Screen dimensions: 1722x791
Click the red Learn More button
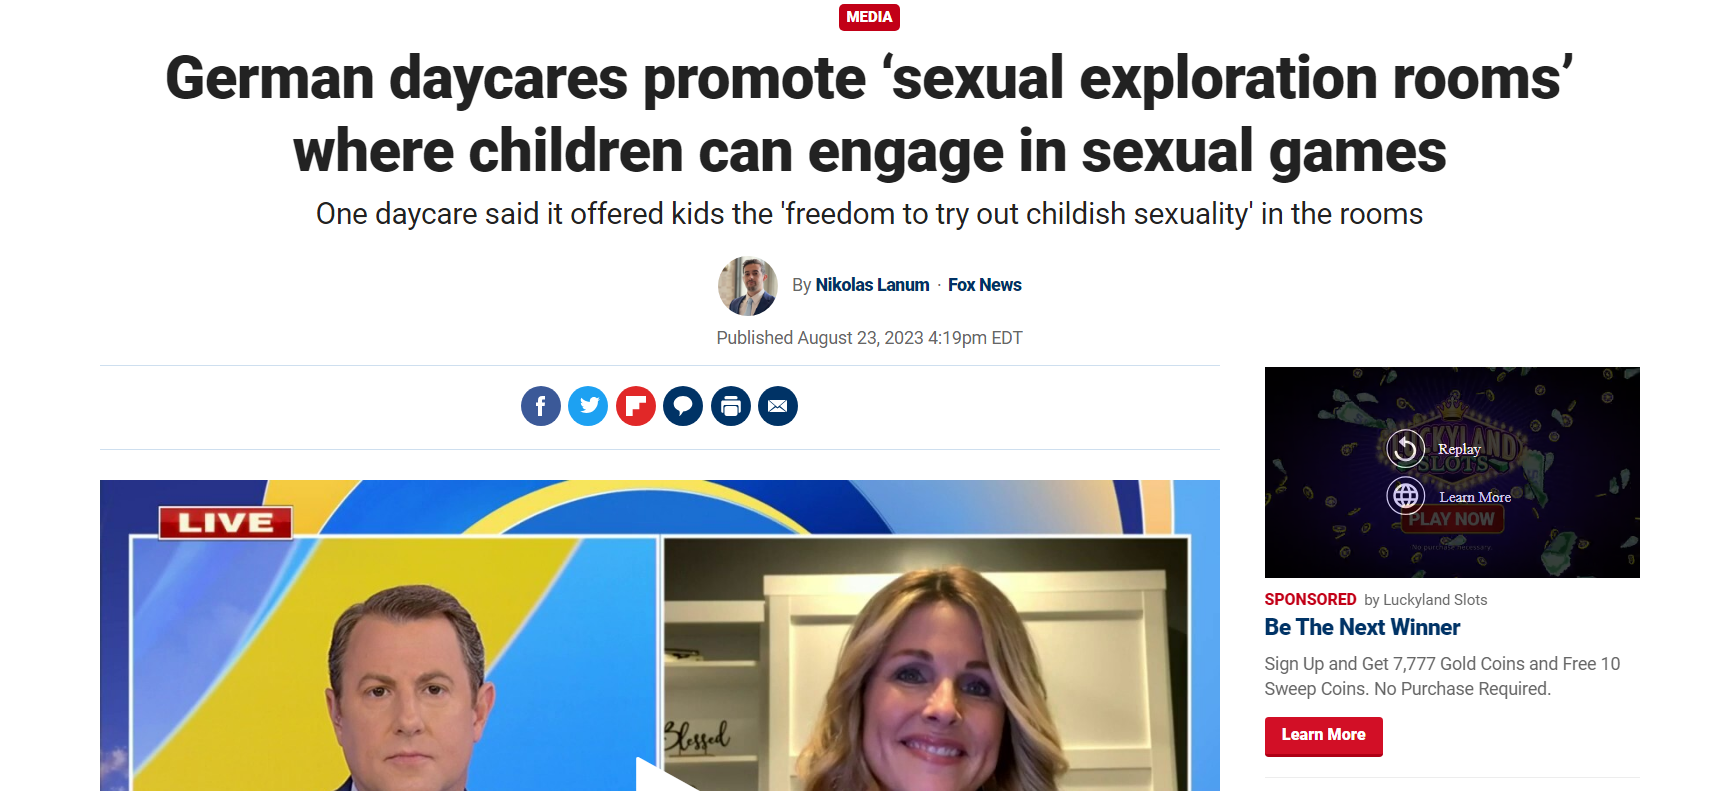click(1323, 736)
